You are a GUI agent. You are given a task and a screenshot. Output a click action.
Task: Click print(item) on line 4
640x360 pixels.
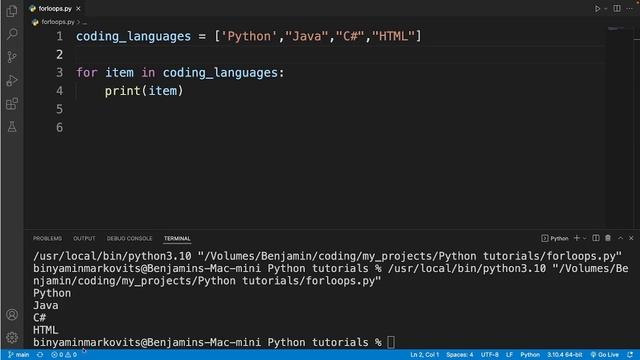[x=144, y=91]
